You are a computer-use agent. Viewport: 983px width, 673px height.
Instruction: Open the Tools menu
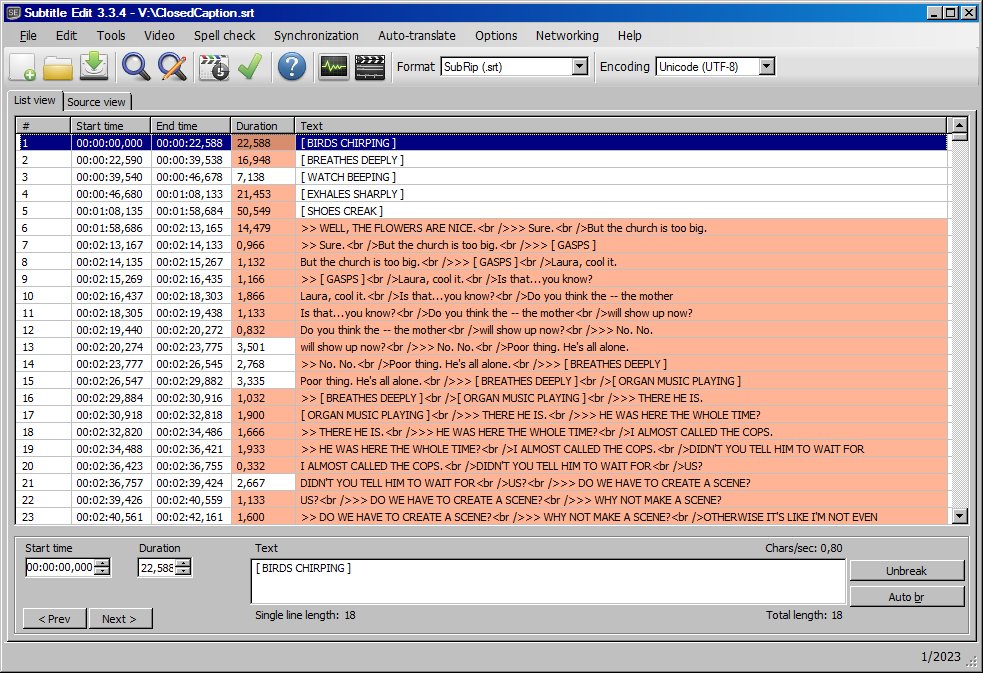pos(111,36)
